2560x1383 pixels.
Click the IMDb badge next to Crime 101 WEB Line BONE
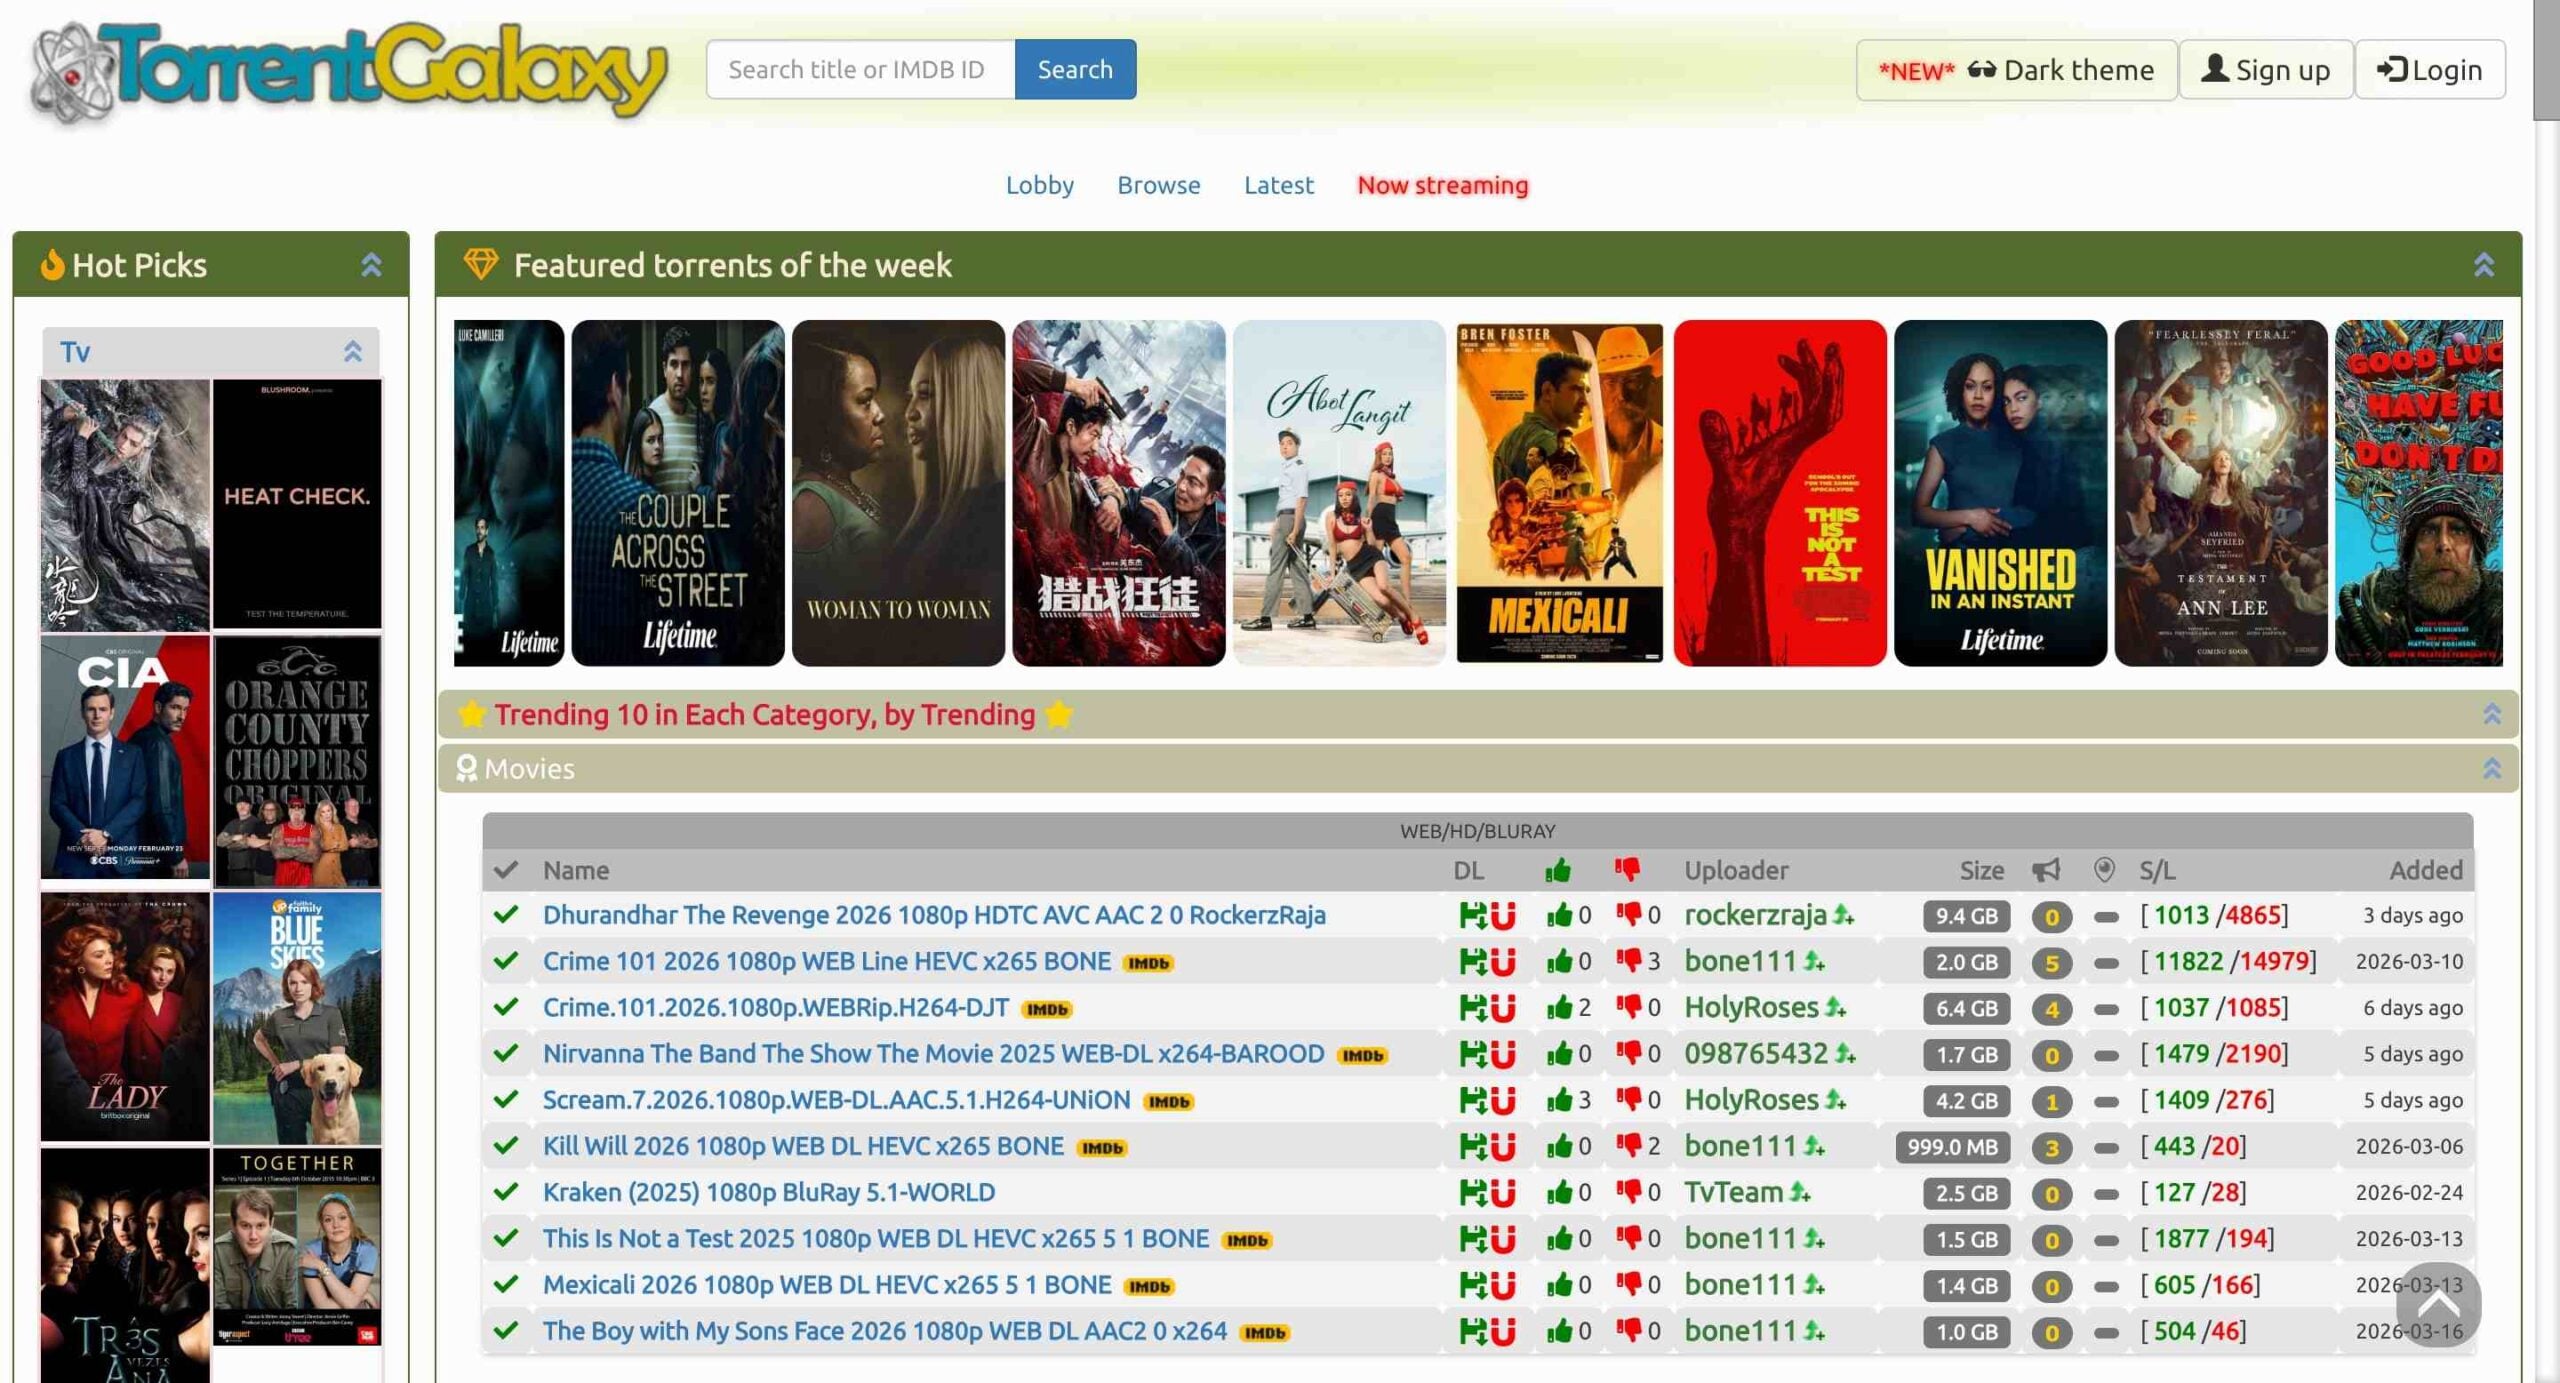click(1148, 963)
